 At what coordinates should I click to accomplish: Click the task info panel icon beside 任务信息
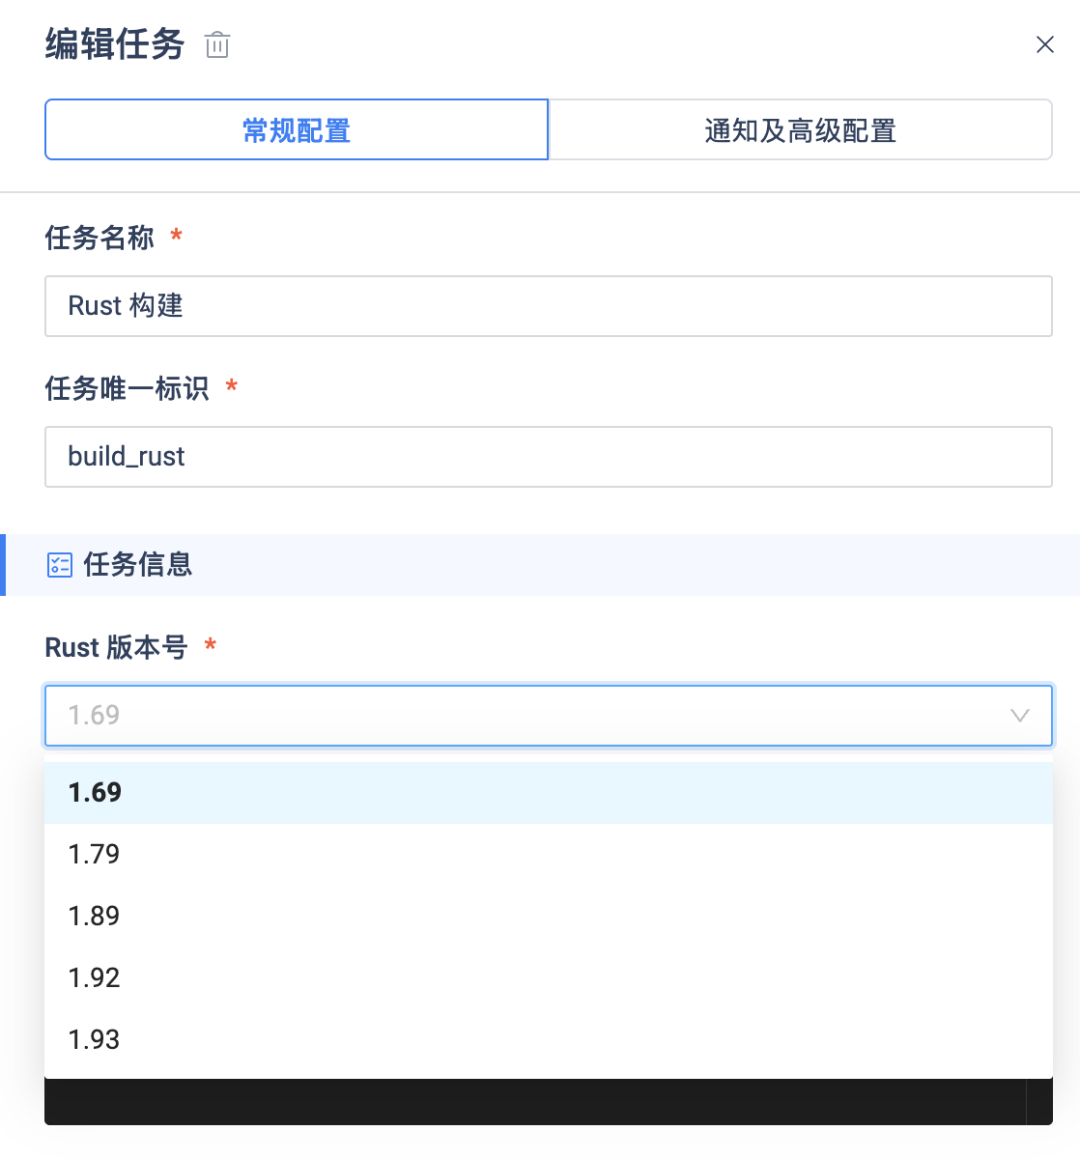pyautogui.click(x=60, y=564)
